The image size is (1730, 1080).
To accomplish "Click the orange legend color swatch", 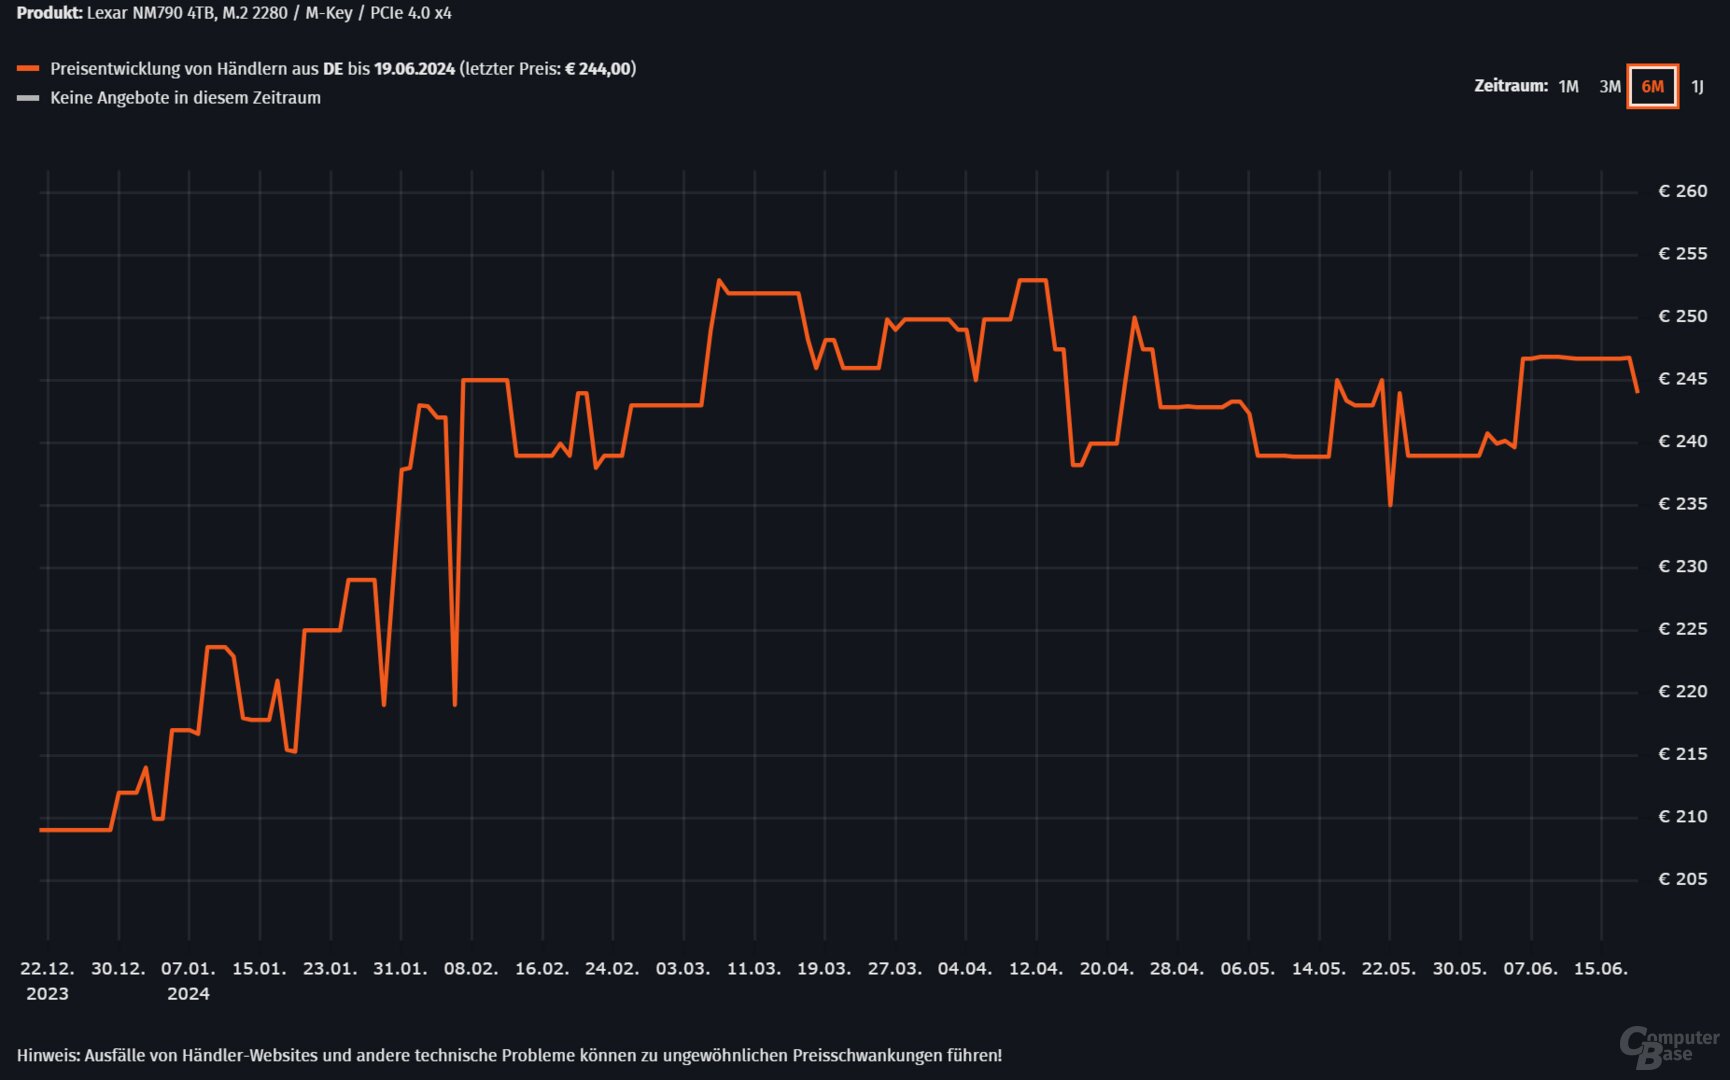I will [x=28, y=69].
